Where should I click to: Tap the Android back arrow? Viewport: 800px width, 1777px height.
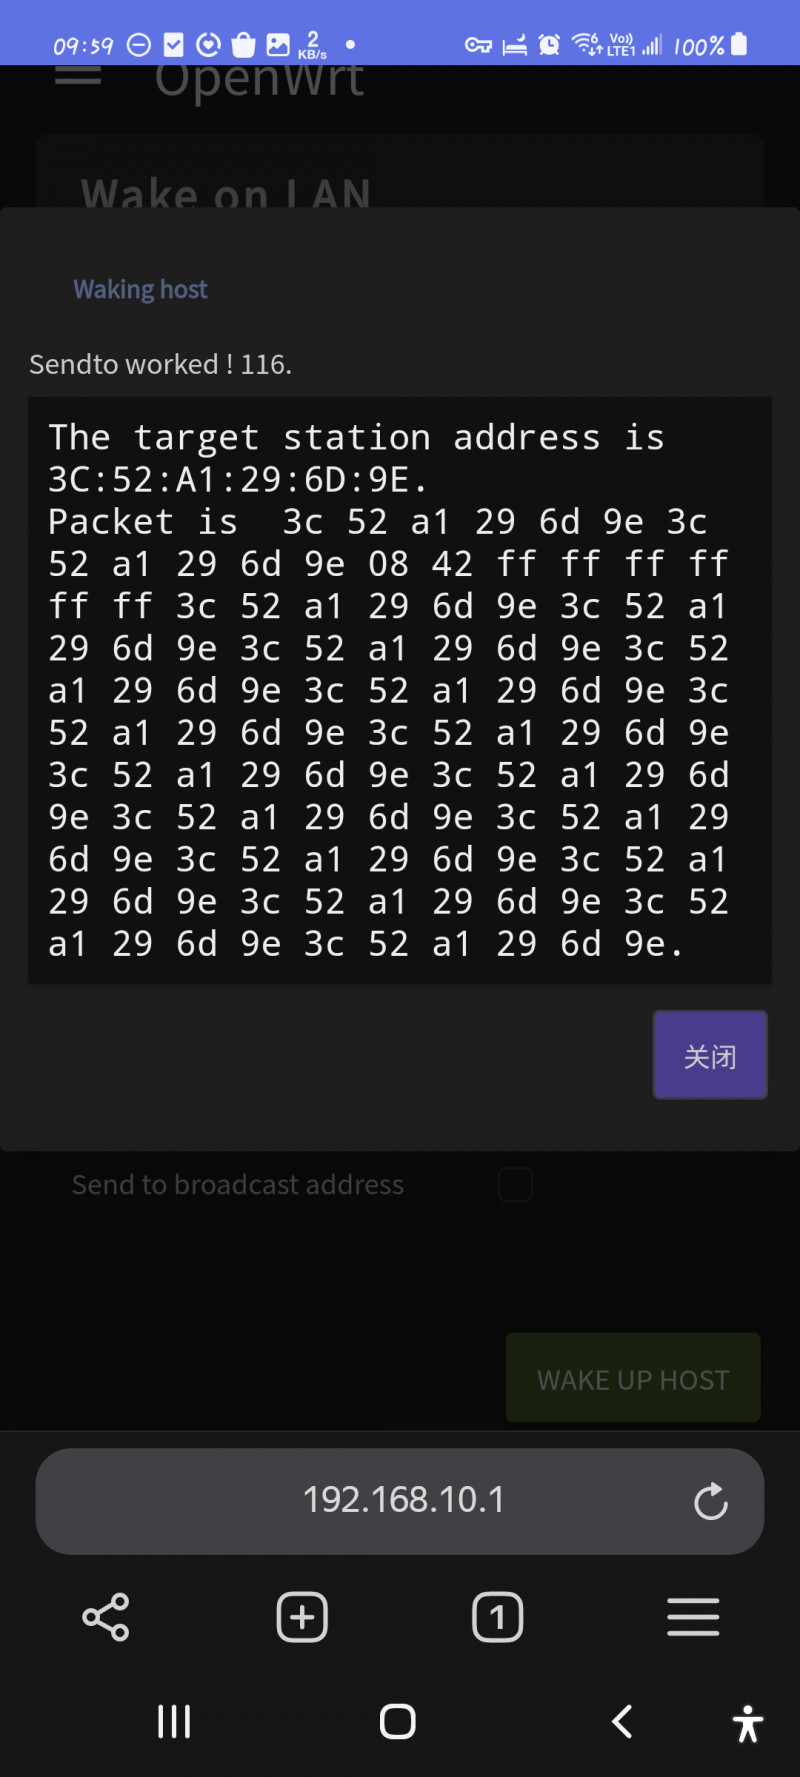pos(622,1722)
